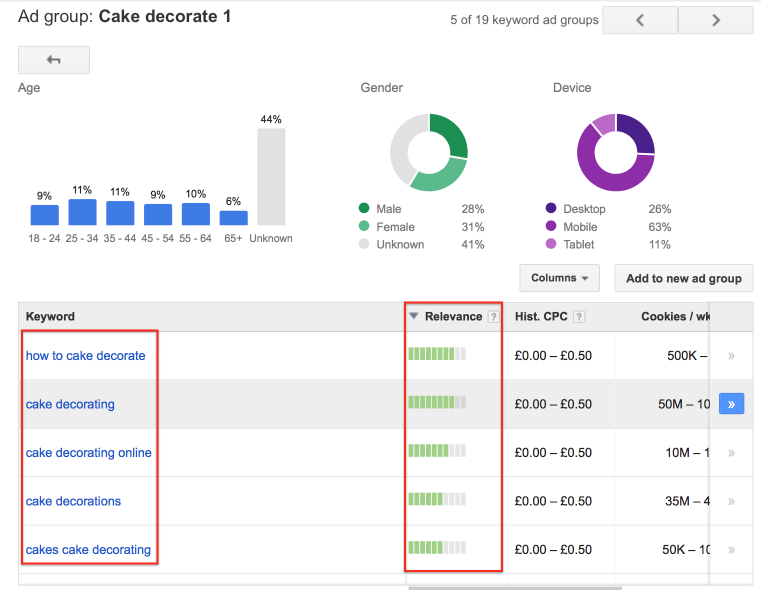Screen dimensions: 761x590
Task: Click the add arrow for 'cakes cake decorating'
Action: pyautogui.click(x=731, y=550)
